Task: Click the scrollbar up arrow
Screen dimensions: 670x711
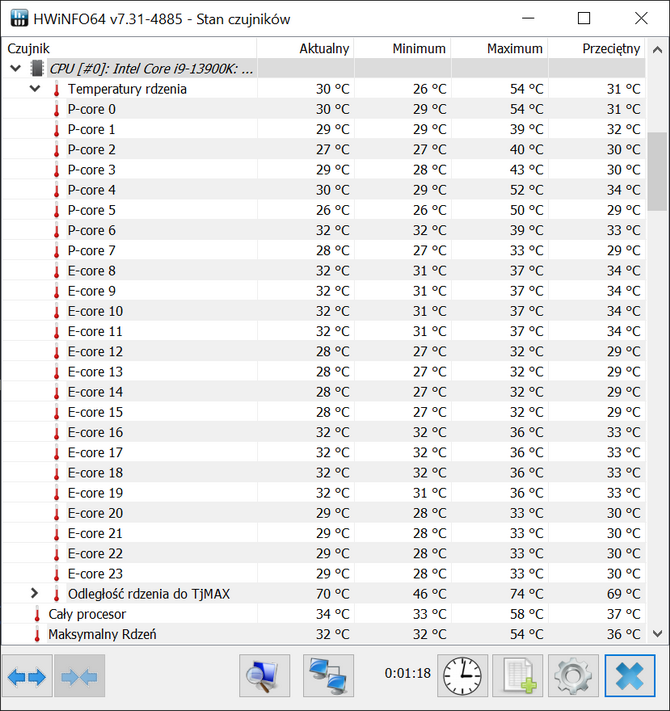Action: [x=657, y=49]
